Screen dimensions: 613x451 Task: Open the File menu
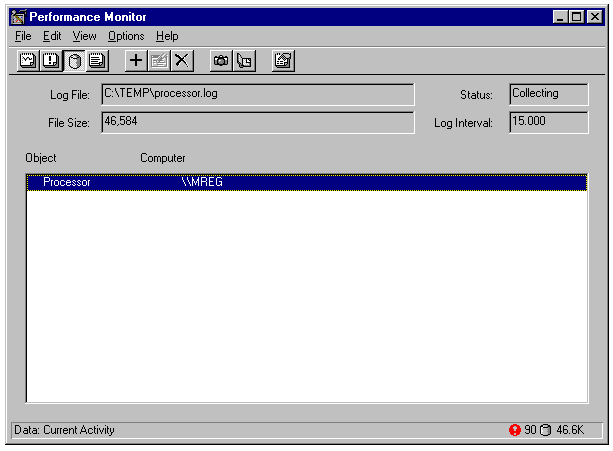click(23, 36)
